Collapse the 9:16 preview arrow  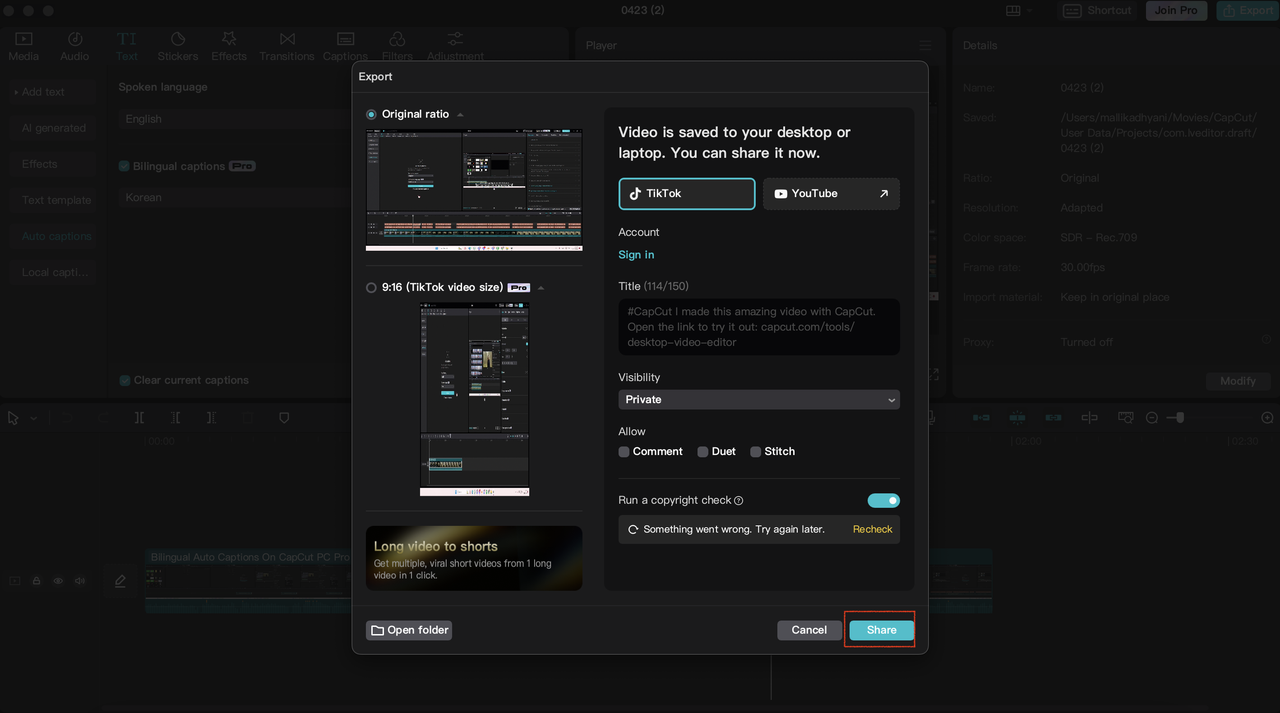(x=541, y=288)
